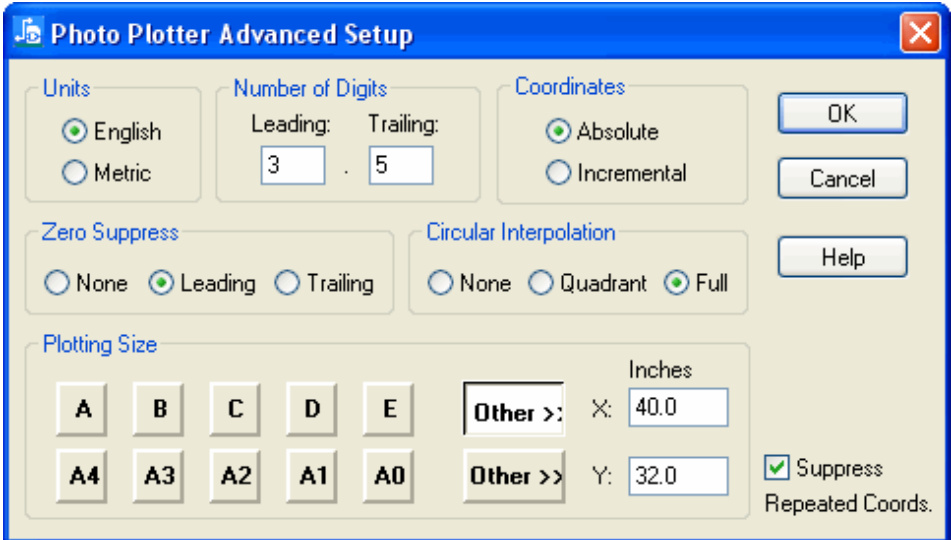Open Help for this dialog
The width and height of the screenshot is (951, 540).
(842, 257)
